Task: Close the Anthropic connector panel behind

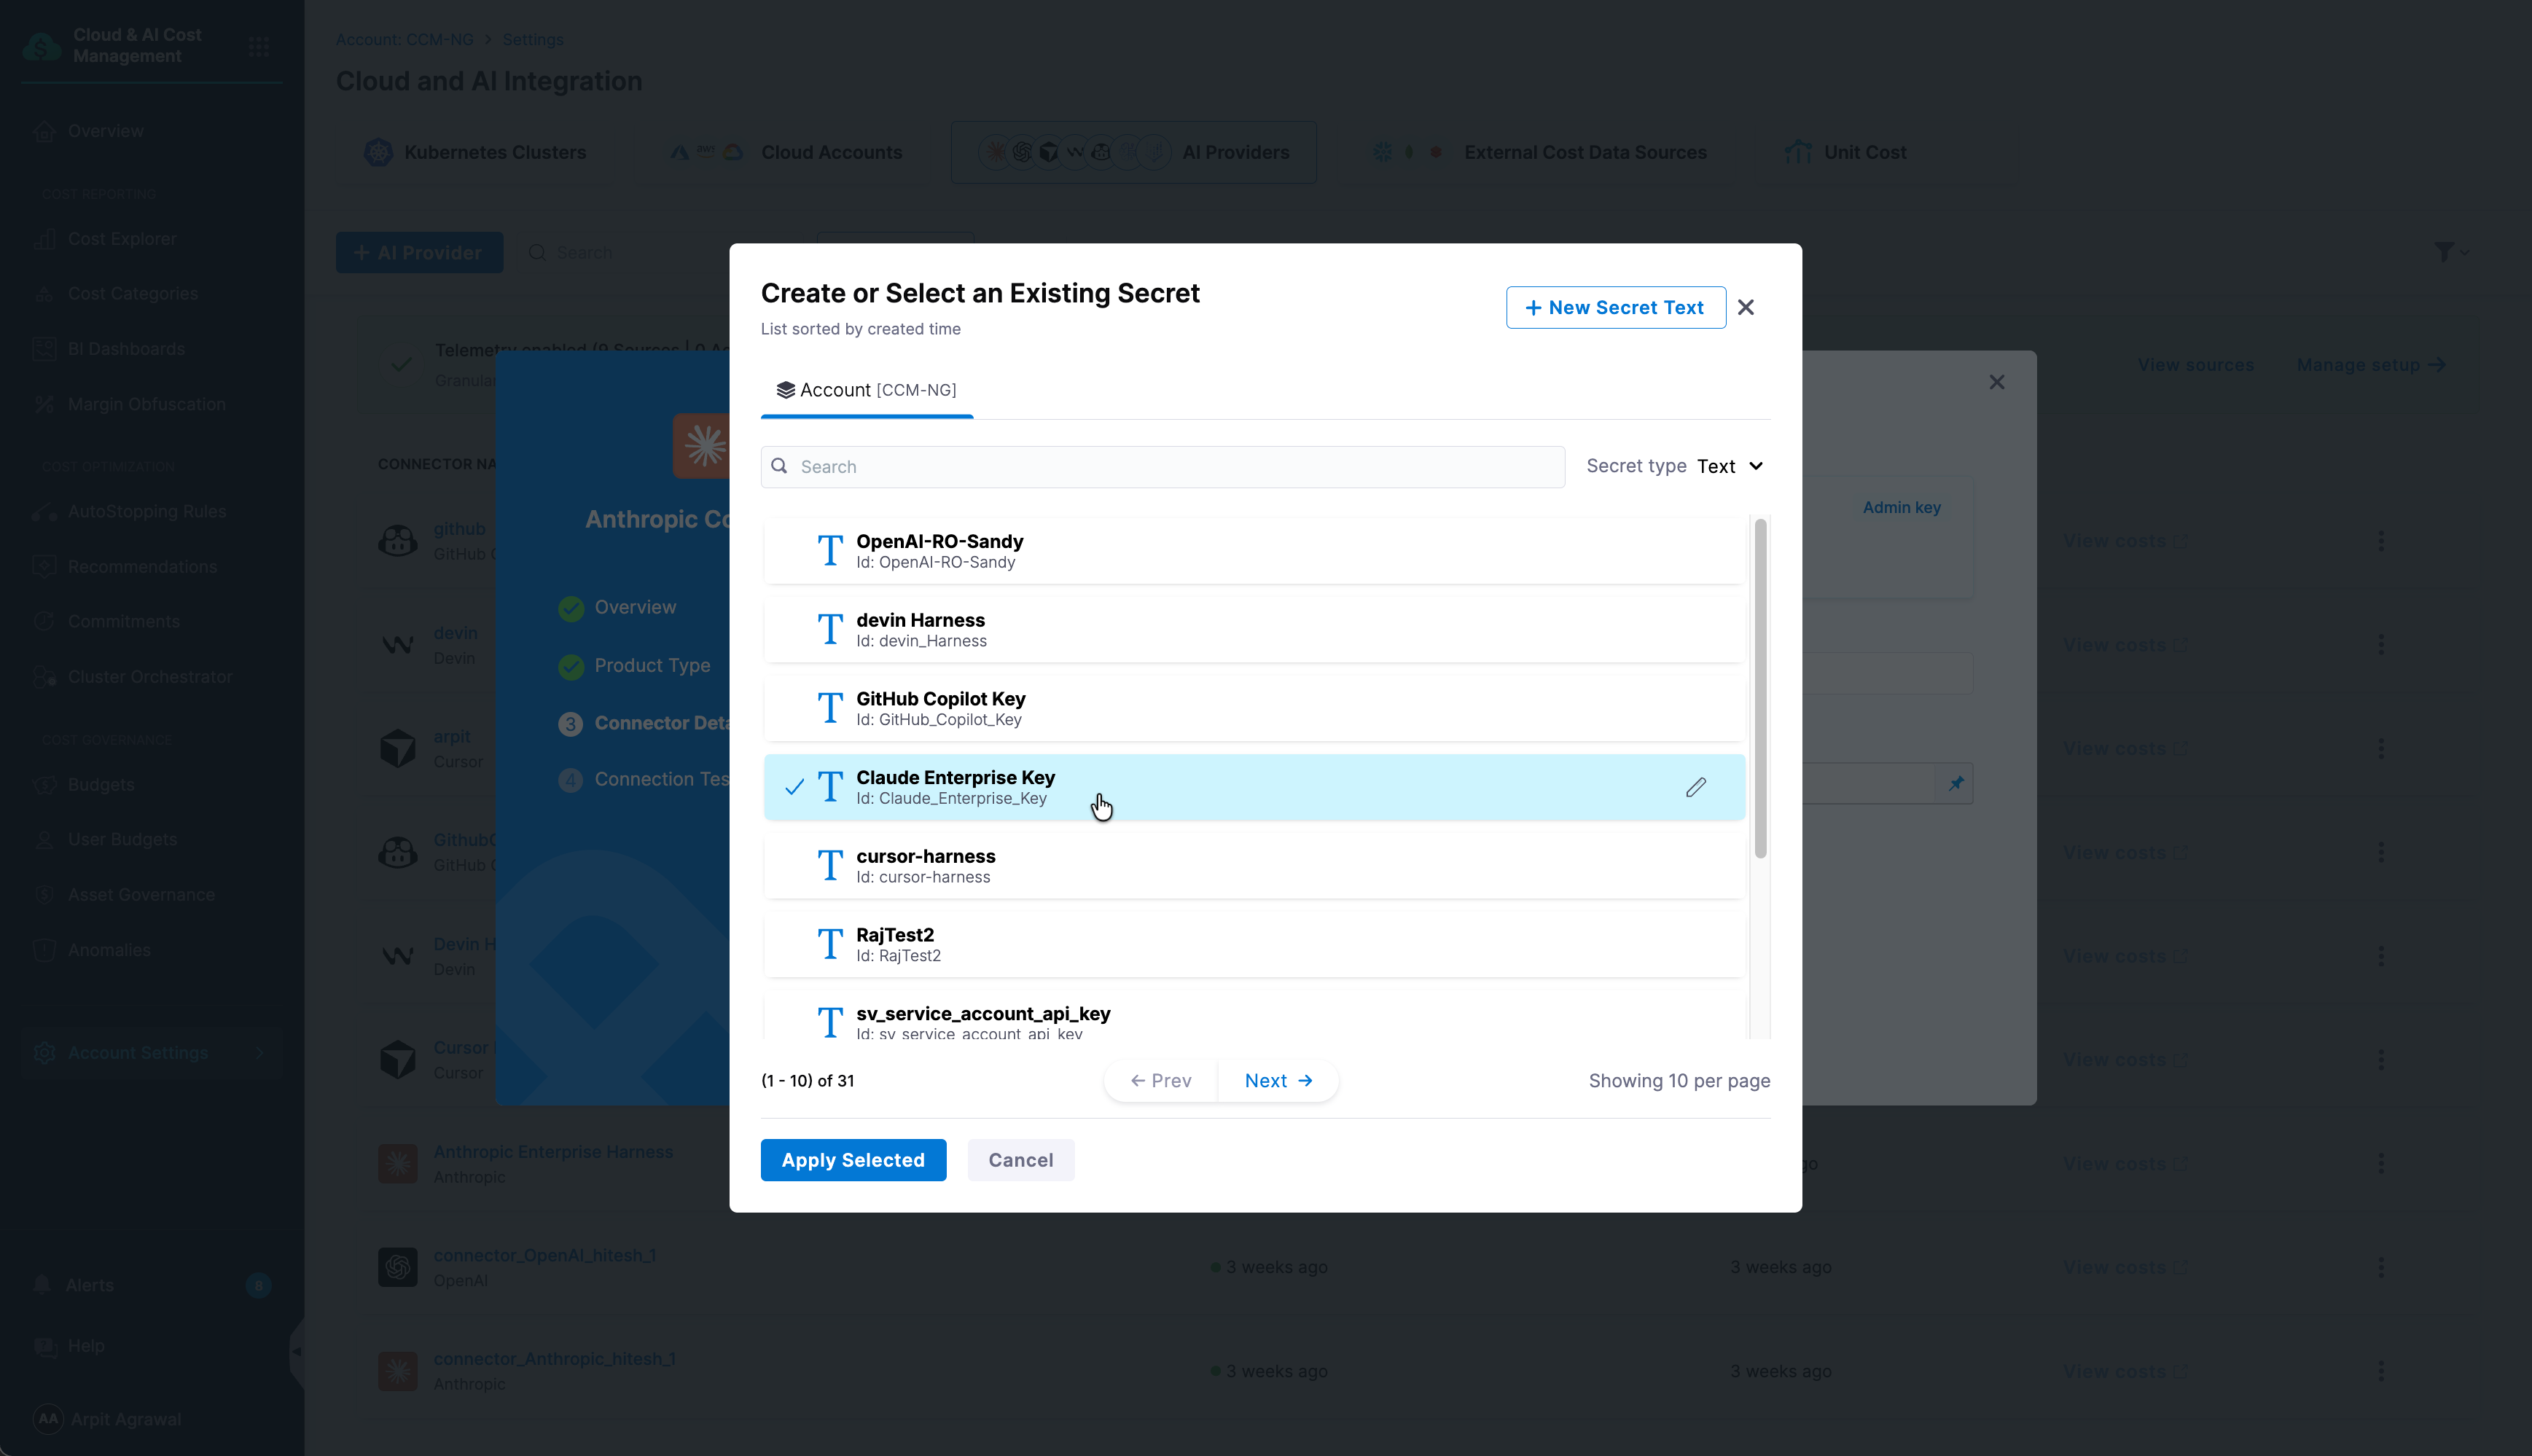Action: click(1997, 382)
